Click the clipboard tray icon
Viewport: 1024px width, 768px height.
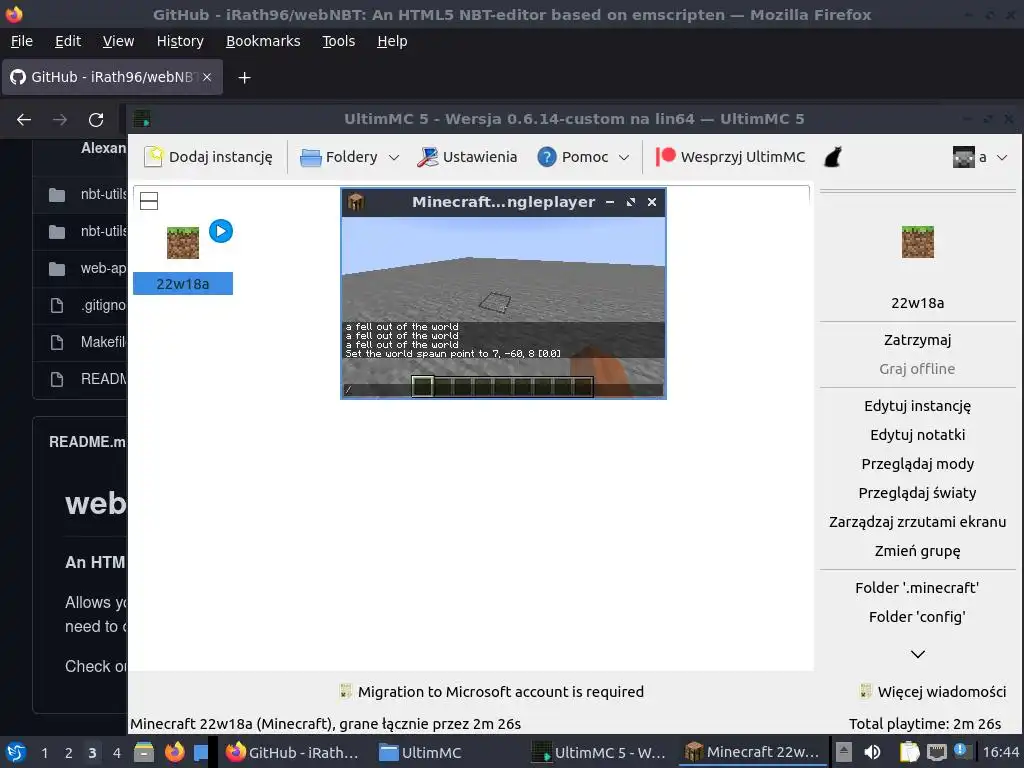(x=909, y=752)
